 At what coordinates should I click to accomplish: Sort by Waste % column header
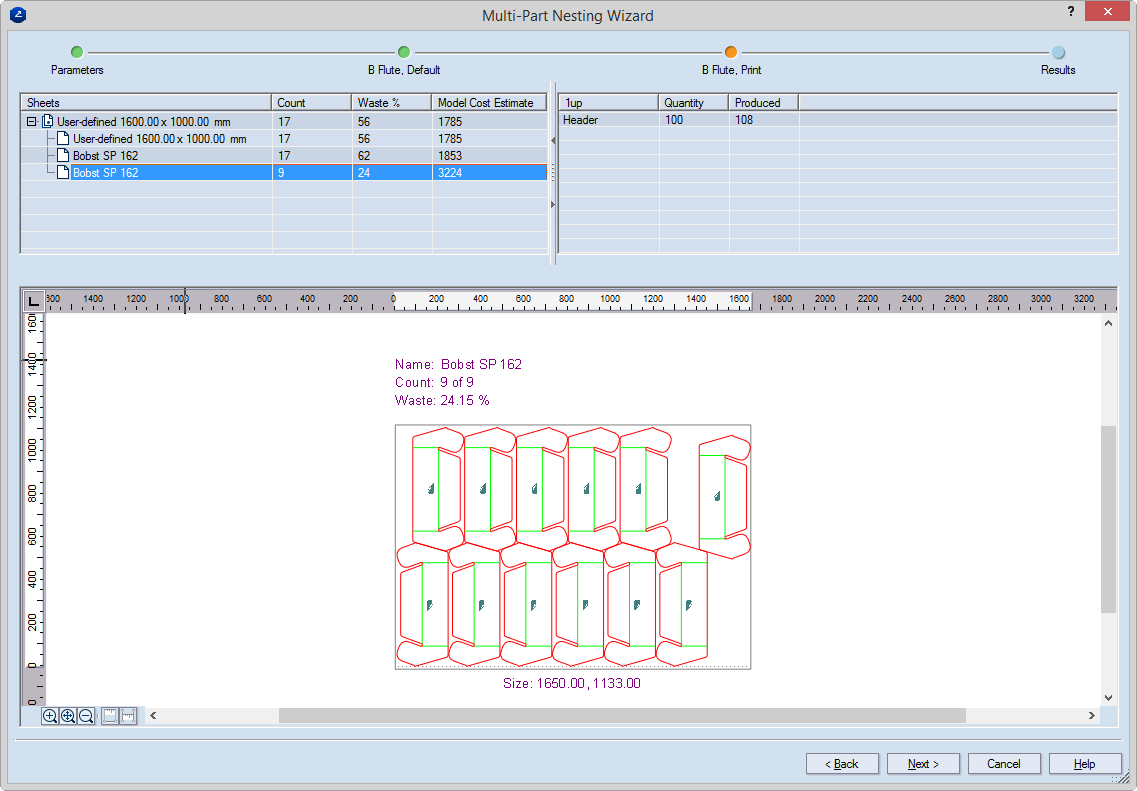coord(391,103)
